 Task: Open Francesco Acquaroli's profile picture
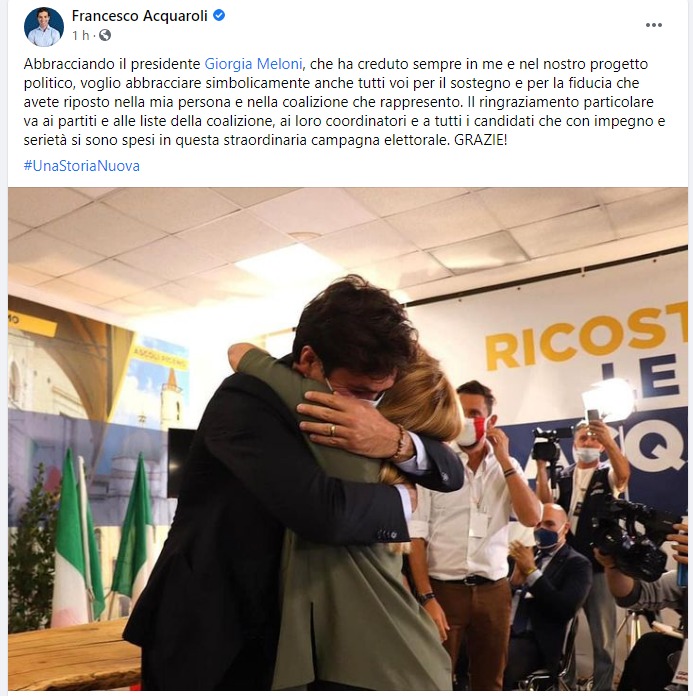click(x=44, y=27)
